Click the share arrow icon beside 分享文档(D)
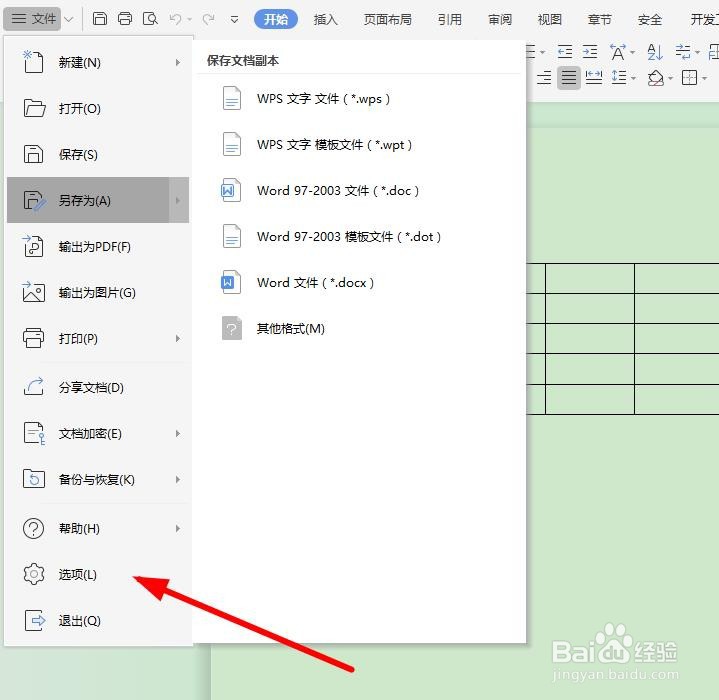 33,386
